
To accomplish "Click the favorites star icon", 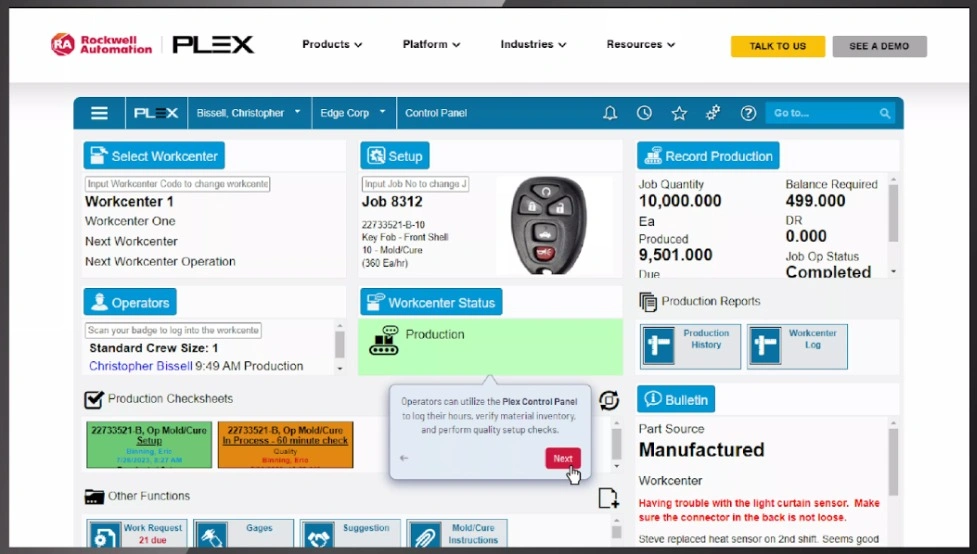I will pyautogui.click(x=679, y=113).
